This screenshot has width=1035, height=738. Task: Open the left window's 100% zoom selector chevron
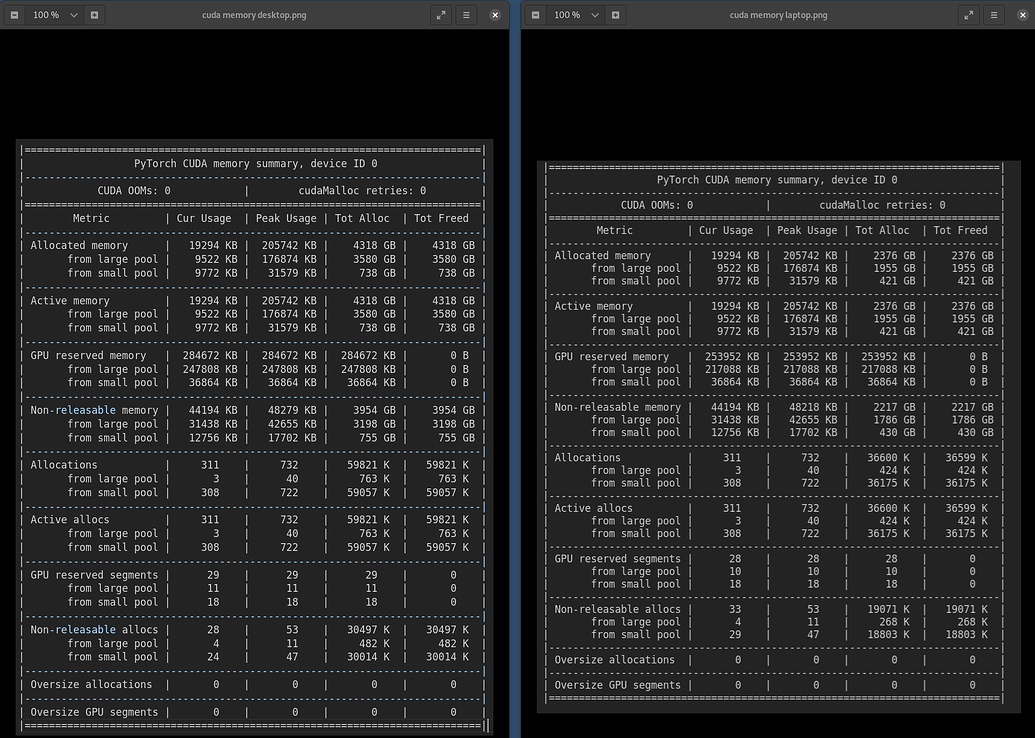[74, 15]
